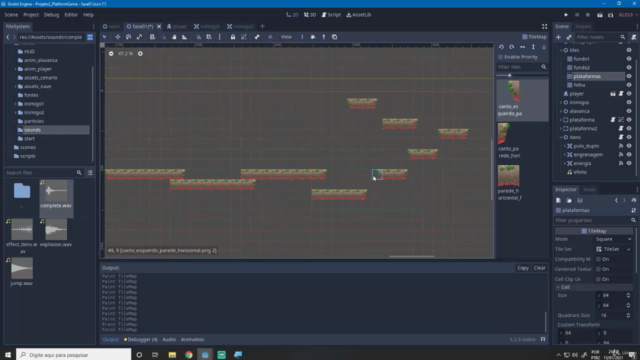This screenshot has height=360, width=640.
Task: Expand the inimigos node
Action: pos(561,102)
